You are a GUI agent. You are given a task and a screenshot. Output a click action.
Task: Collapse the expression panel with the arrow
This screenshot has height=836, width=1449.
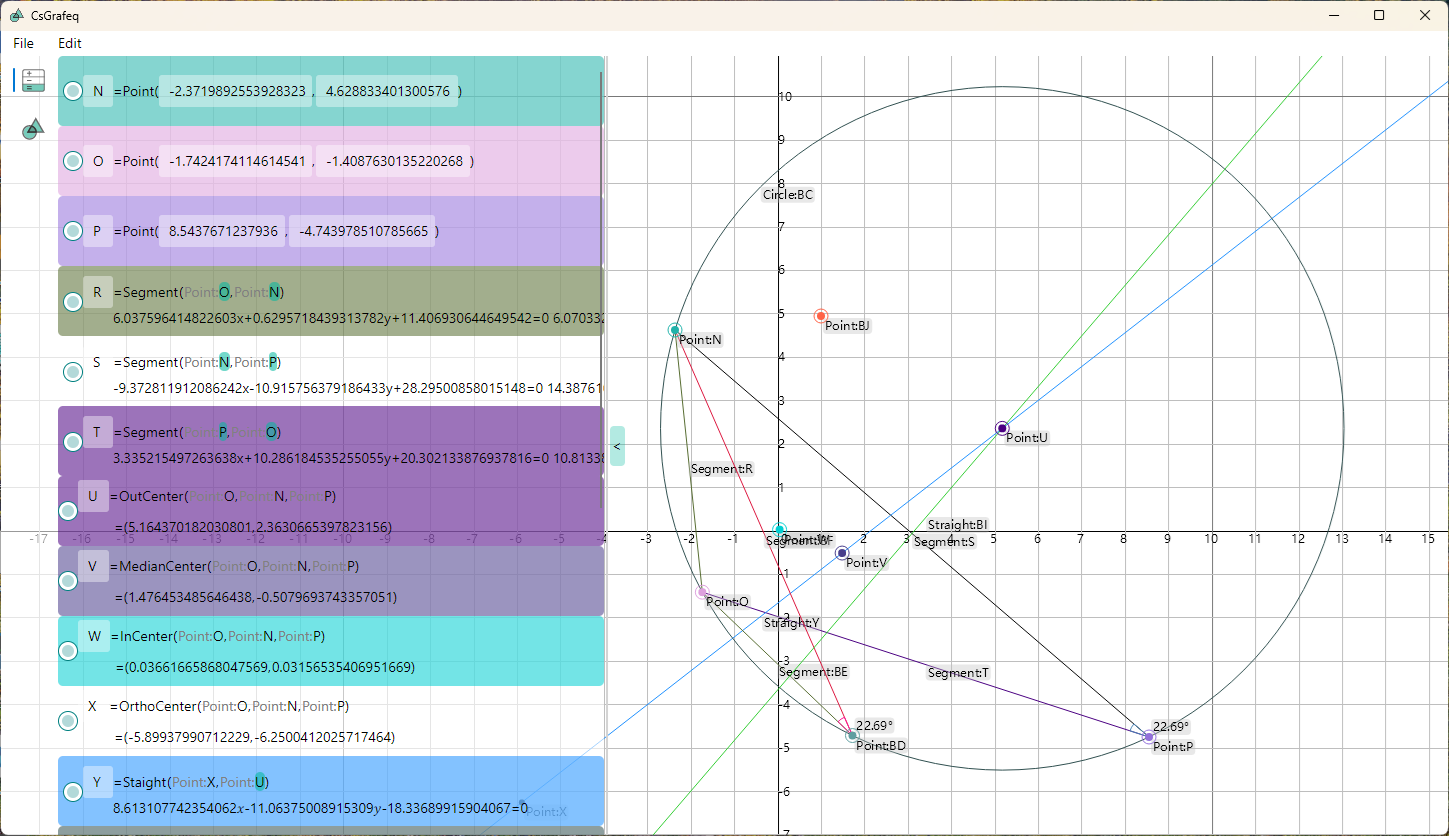pyautogui.click(x=617, y=446)
